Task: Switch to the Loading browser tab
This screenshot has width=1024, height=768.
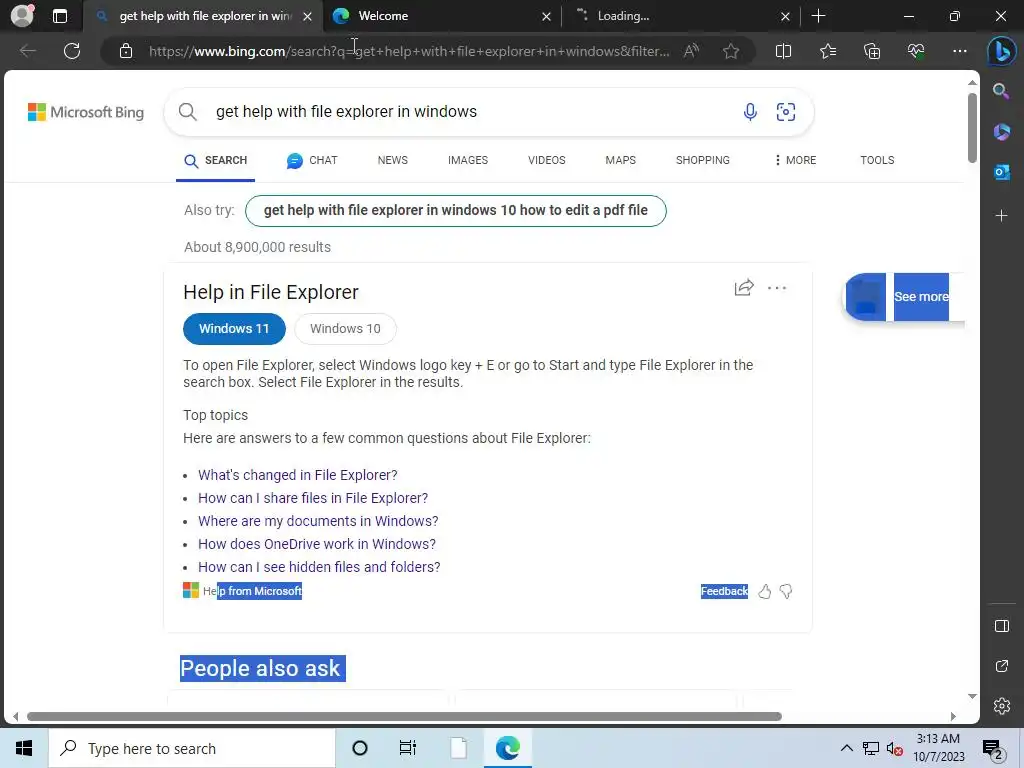Action: pos(680,16)
